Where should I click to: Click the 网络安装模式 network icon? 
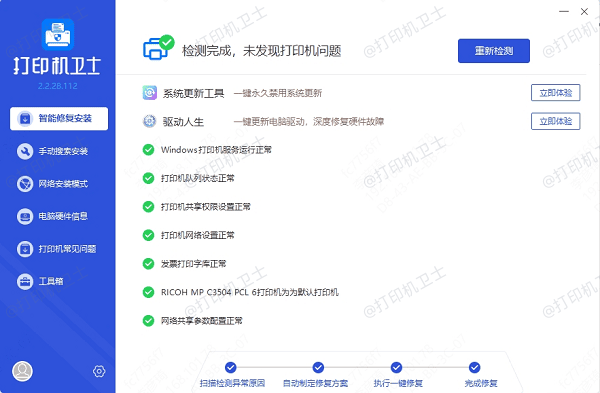[x=25, y=184]
